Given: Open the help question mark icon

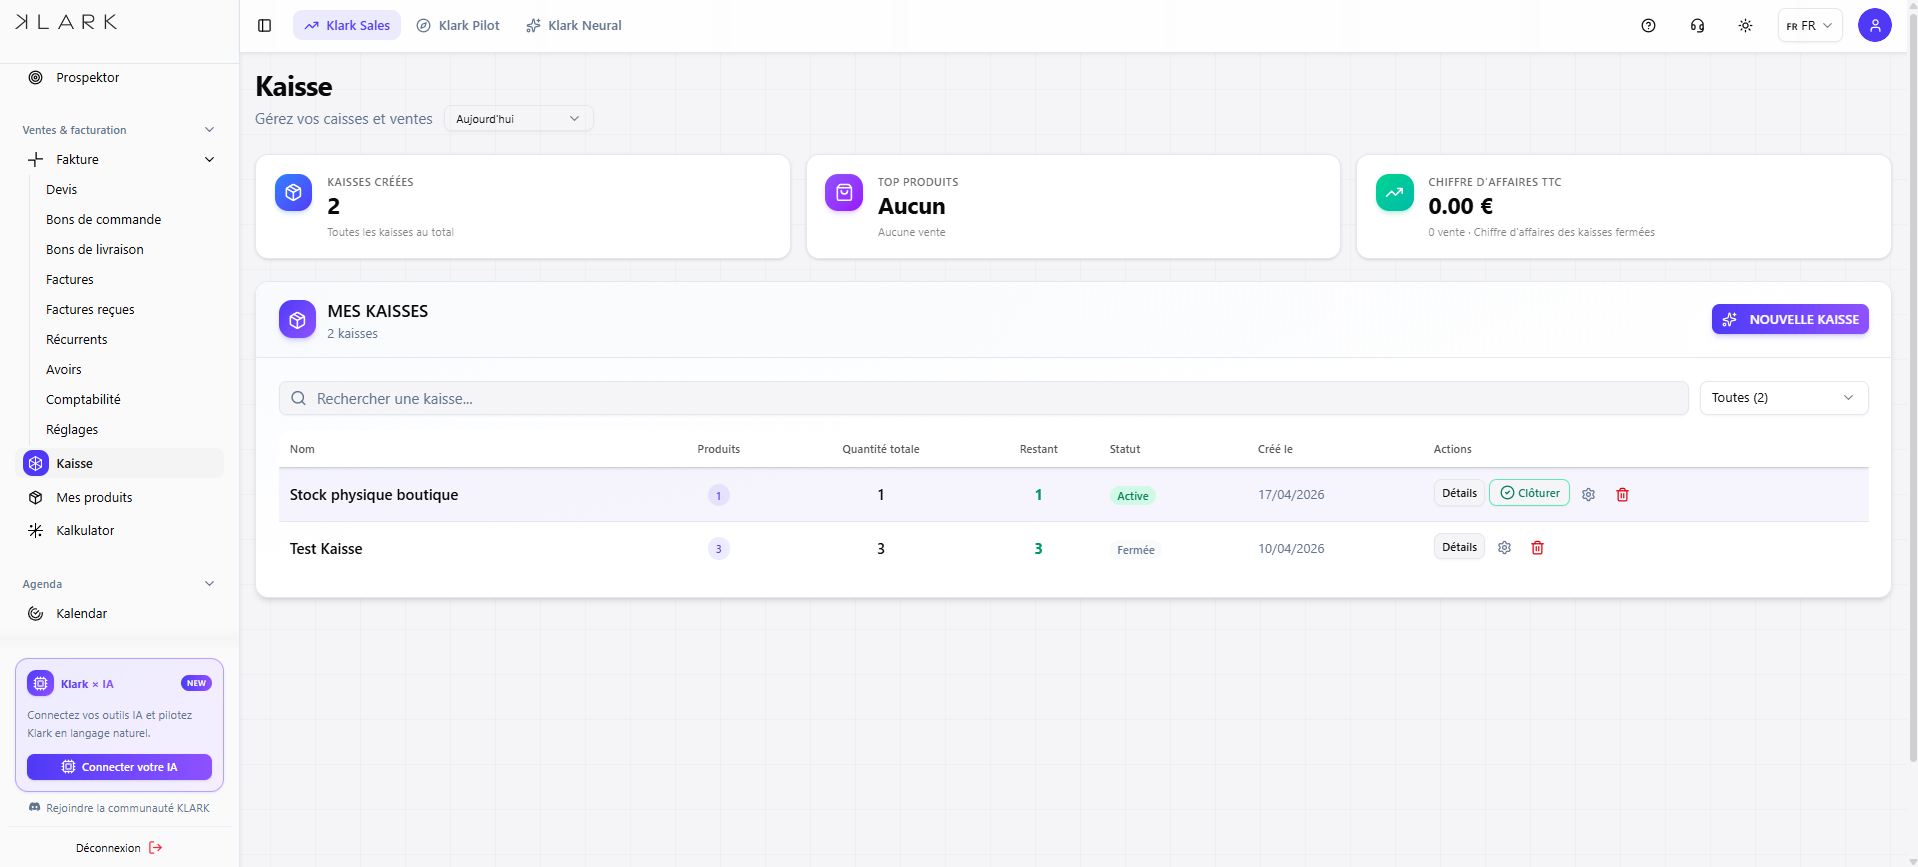Looking at the screenshot, I should pos(1648,26).
